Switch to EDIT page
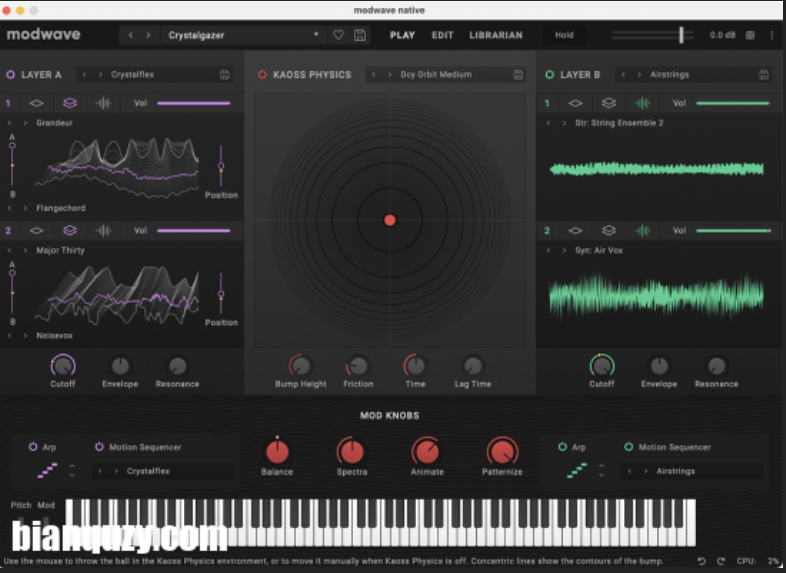The image size is (786, 573). [442, 35]
